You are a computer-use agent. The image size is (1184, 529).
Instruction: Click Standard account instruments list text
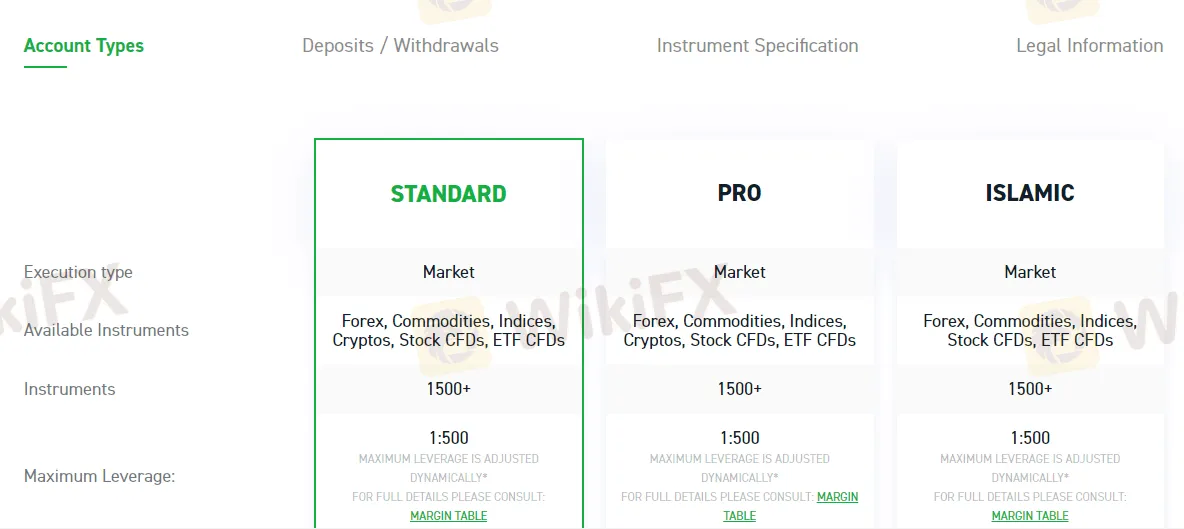click(x=449, y=331)
